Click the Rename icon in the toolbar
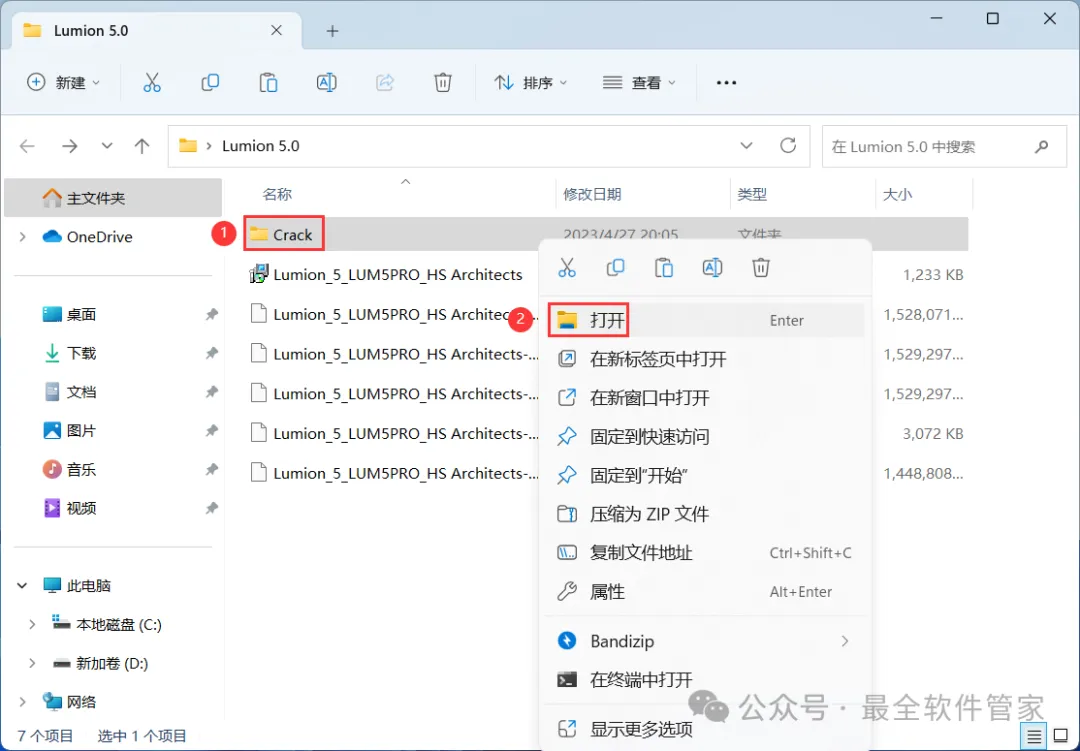The image size is (1080, 751). coord(326,83)
